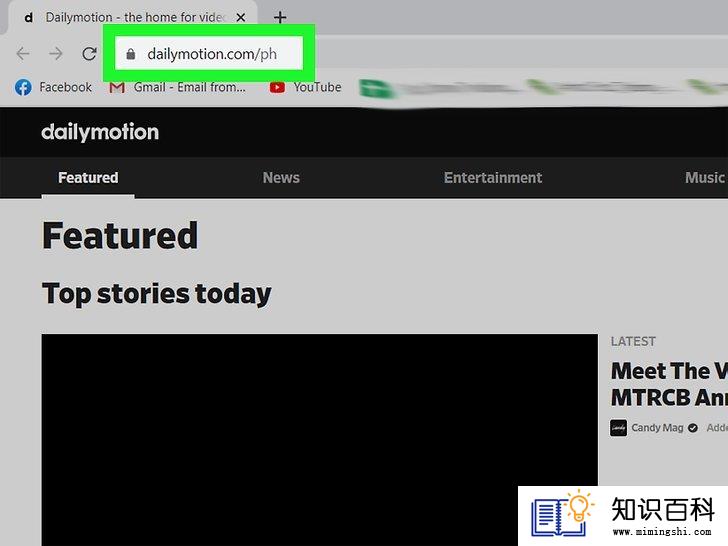
Task: Open the YouTube bookmark
Action: 306,87
